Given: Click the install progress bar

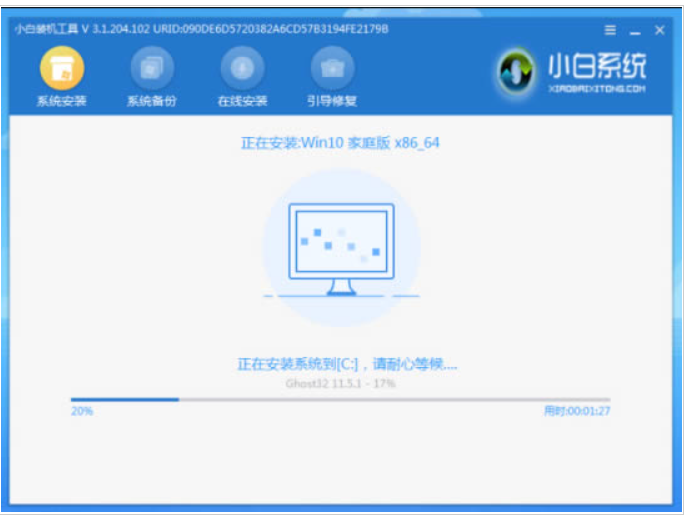Looking at the screenshot, I should point(341,400).
